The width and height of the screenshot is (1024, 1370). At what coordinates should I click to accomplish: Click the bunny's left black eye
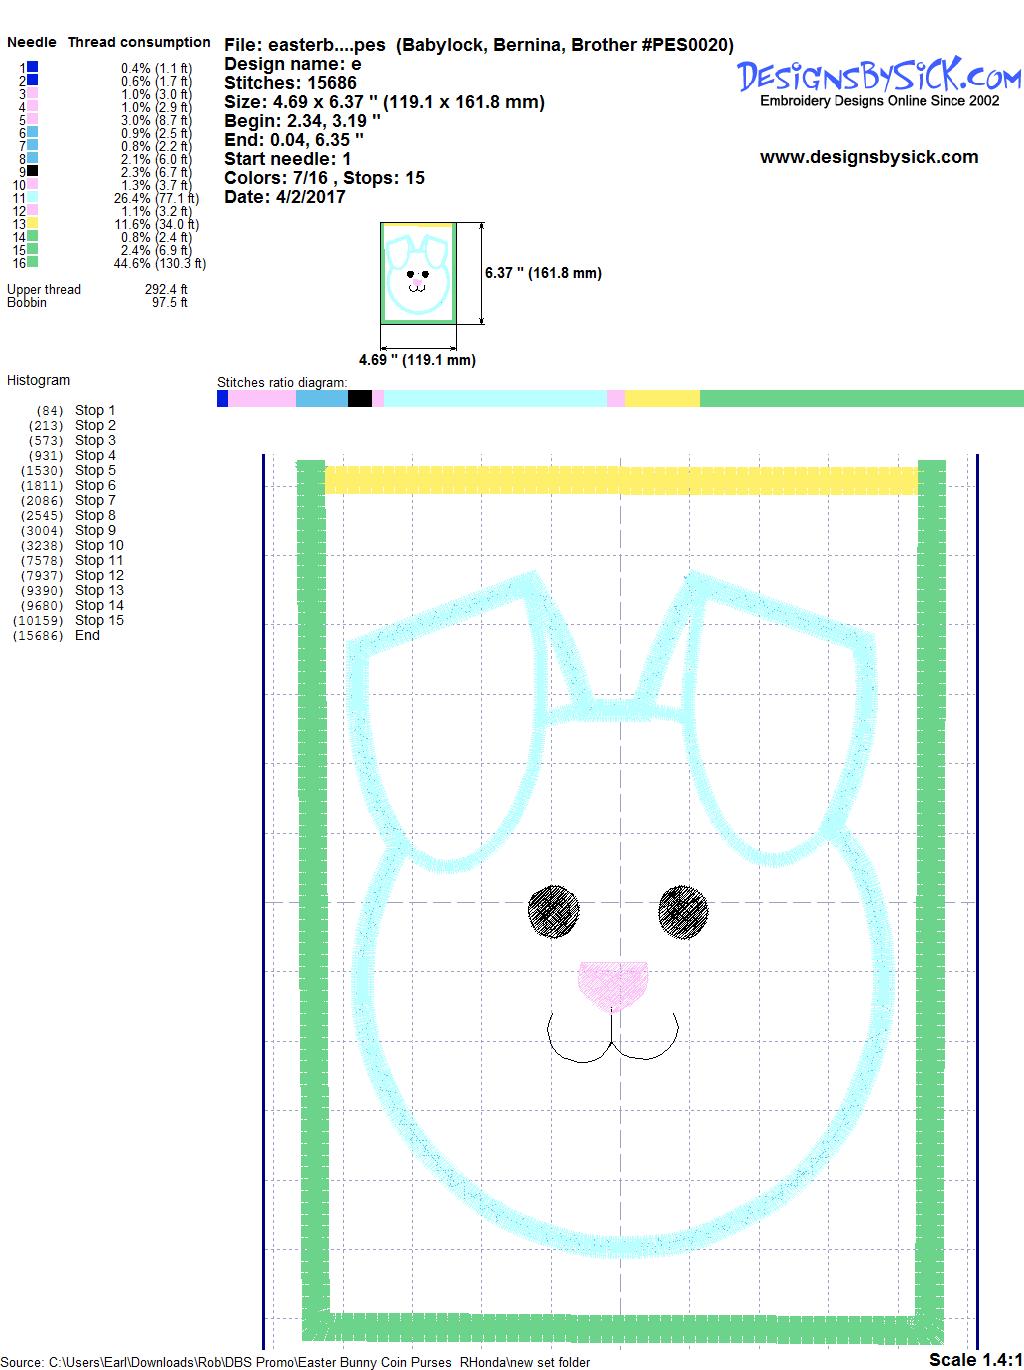pos(554,911)
